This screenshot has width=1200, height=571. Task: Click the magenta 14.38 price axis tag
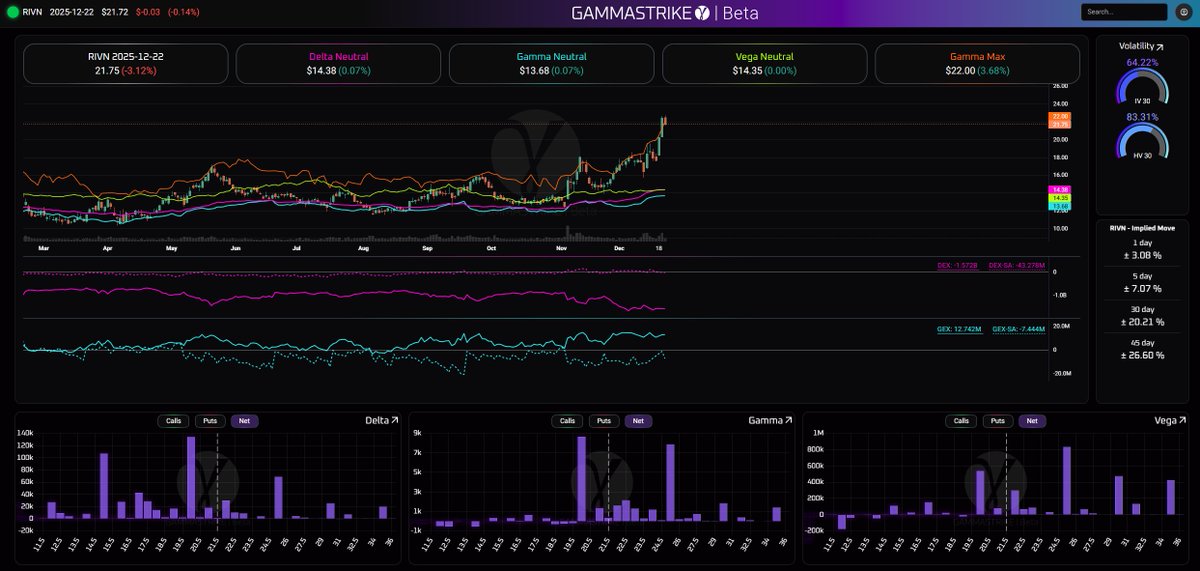coord(1060,190)
